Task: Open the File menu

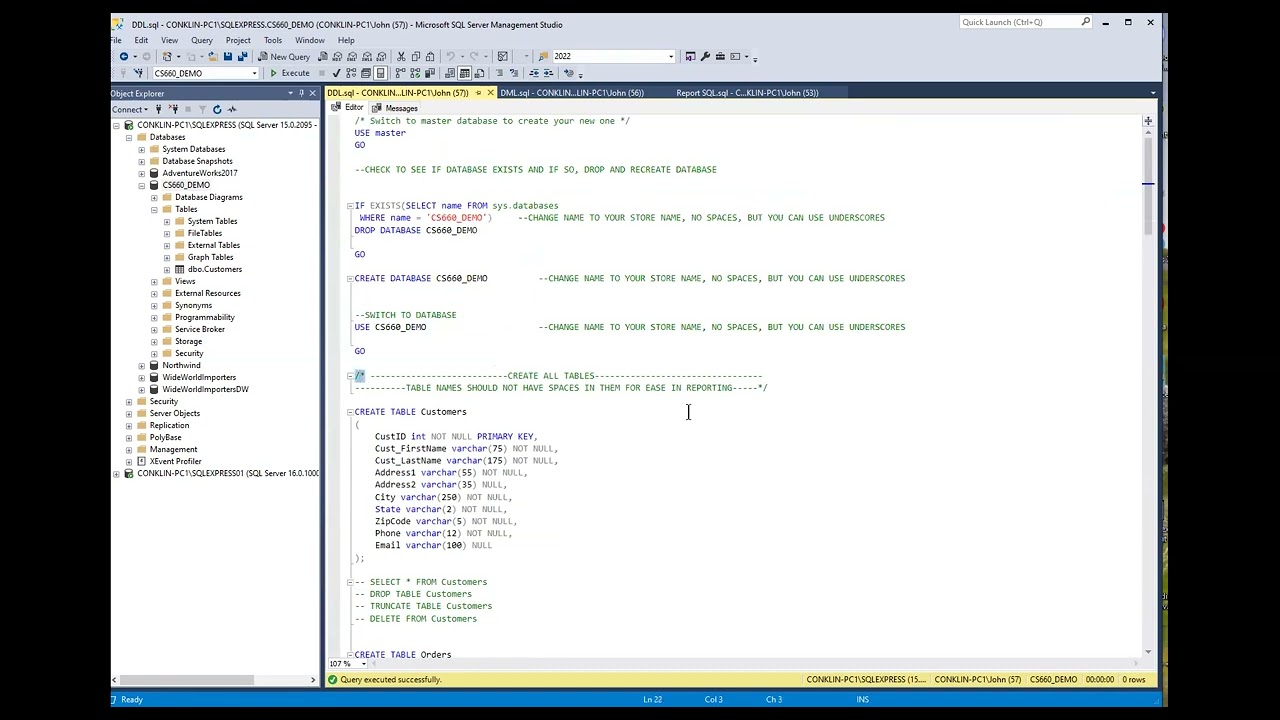Action: [116, 41]
